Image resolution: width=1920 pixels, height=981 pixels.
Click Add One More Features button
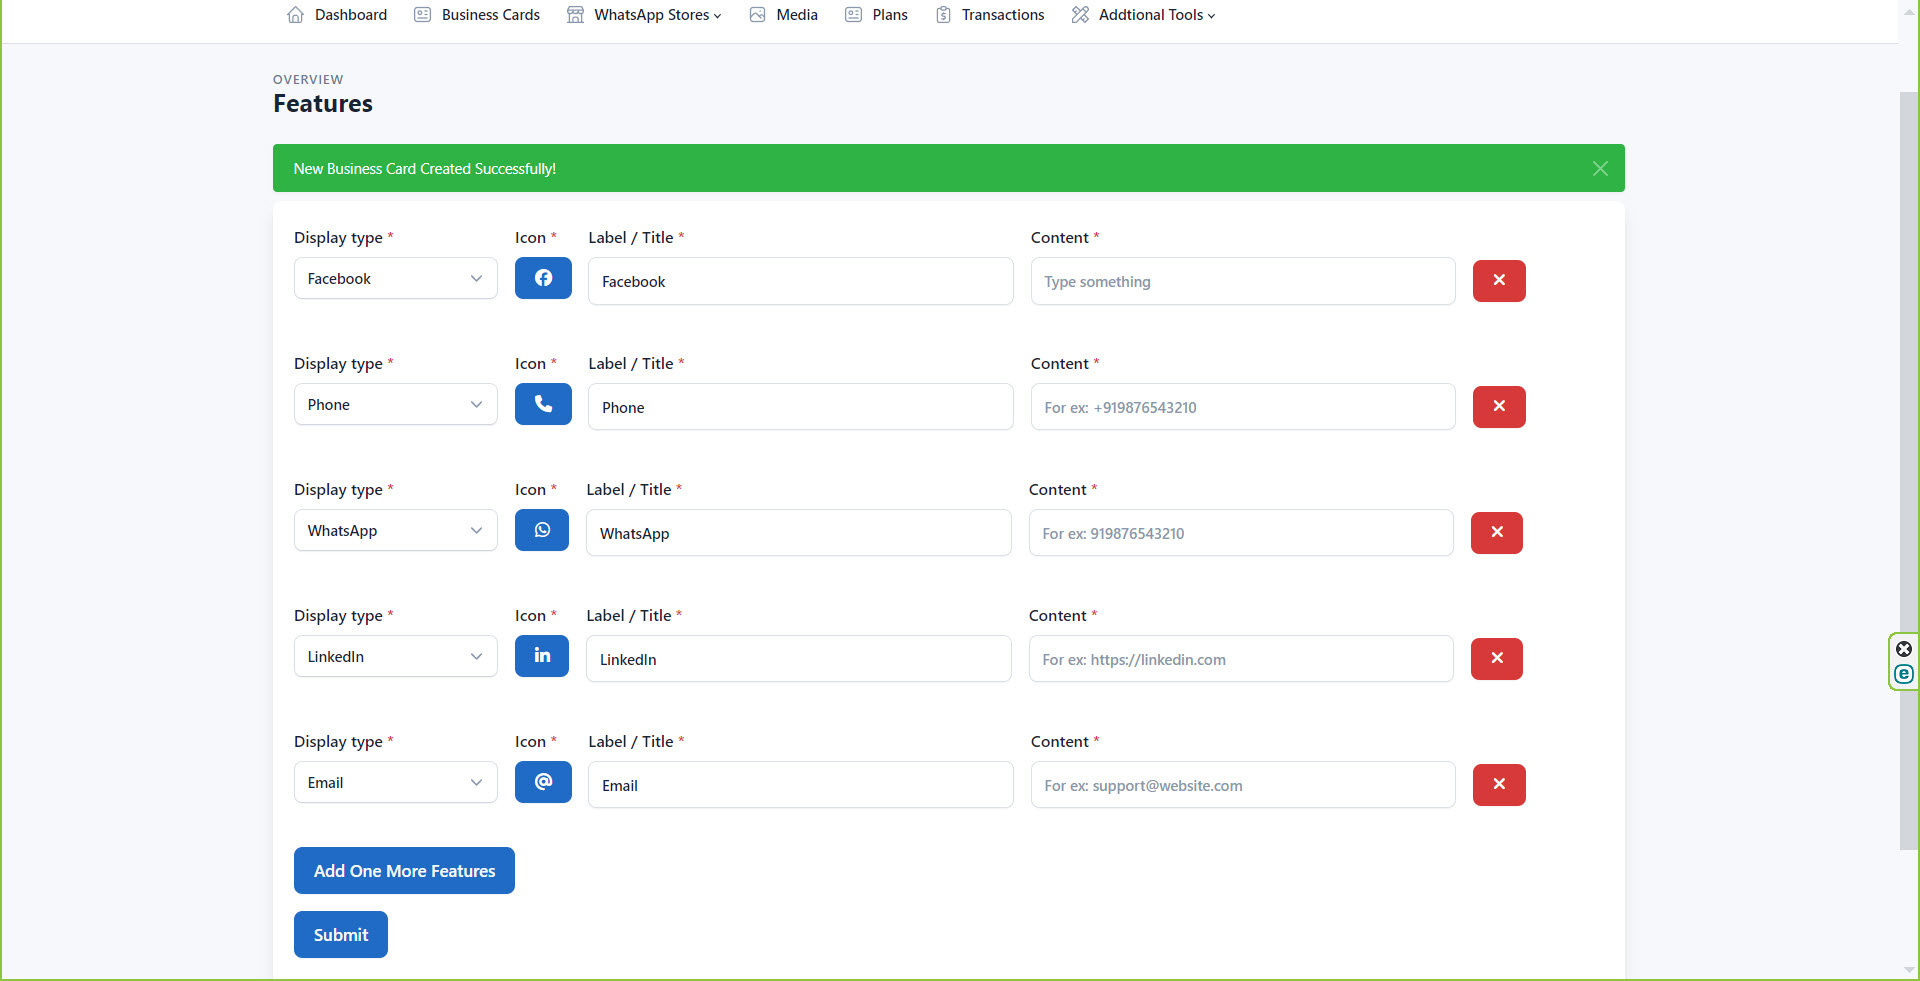404,871
